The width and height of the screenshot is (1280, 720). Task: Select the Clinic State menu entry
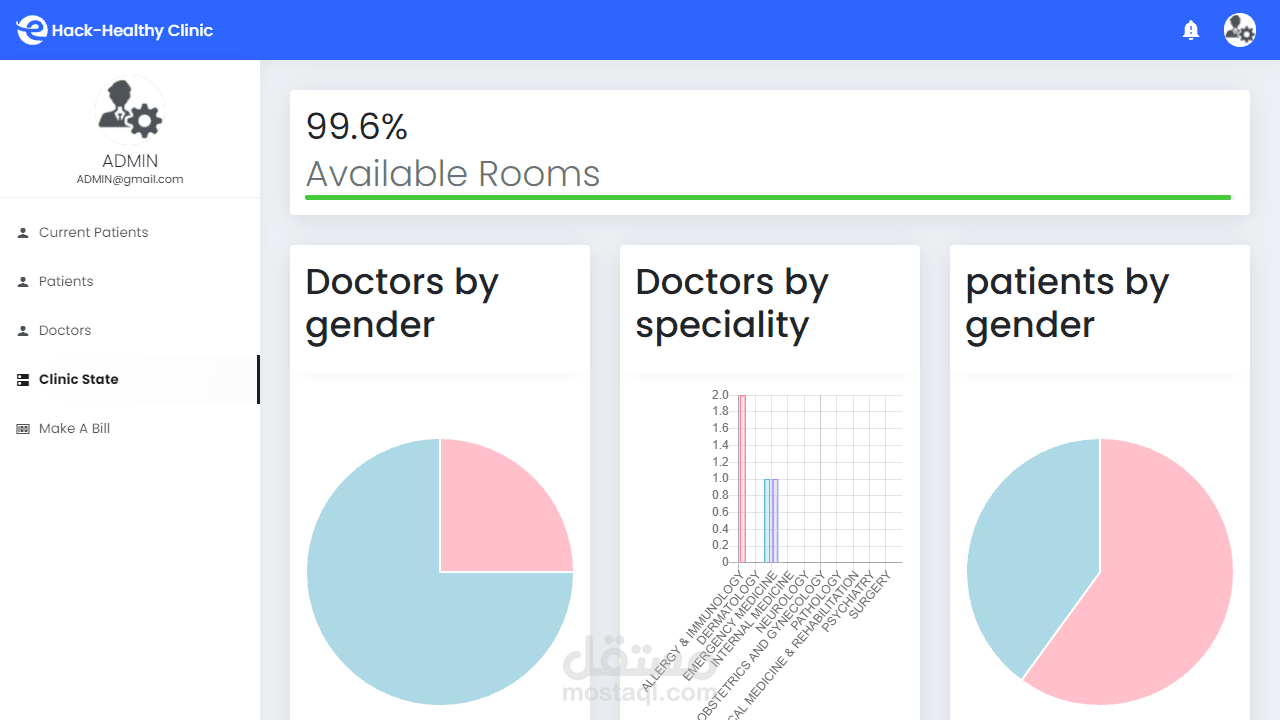(x=79, y=379)
